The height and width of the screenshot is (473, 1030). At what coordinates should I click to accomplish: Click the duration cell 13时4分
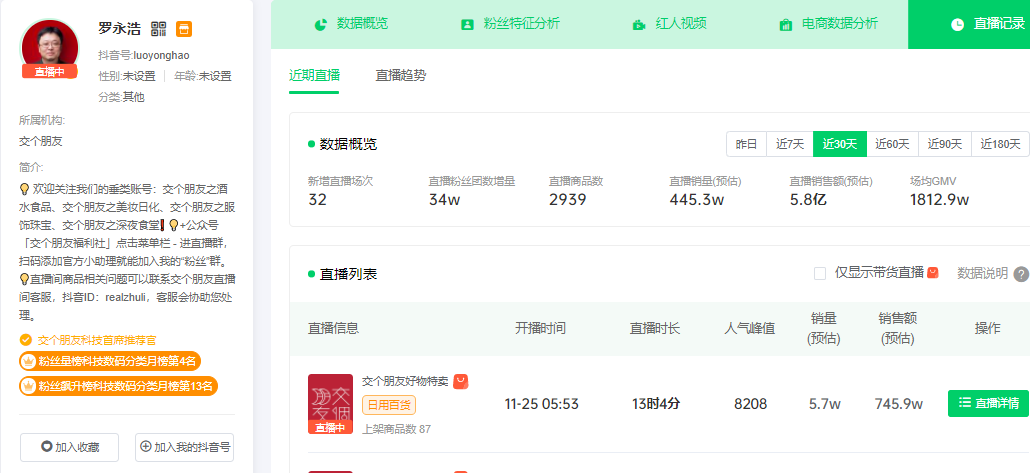656,404
